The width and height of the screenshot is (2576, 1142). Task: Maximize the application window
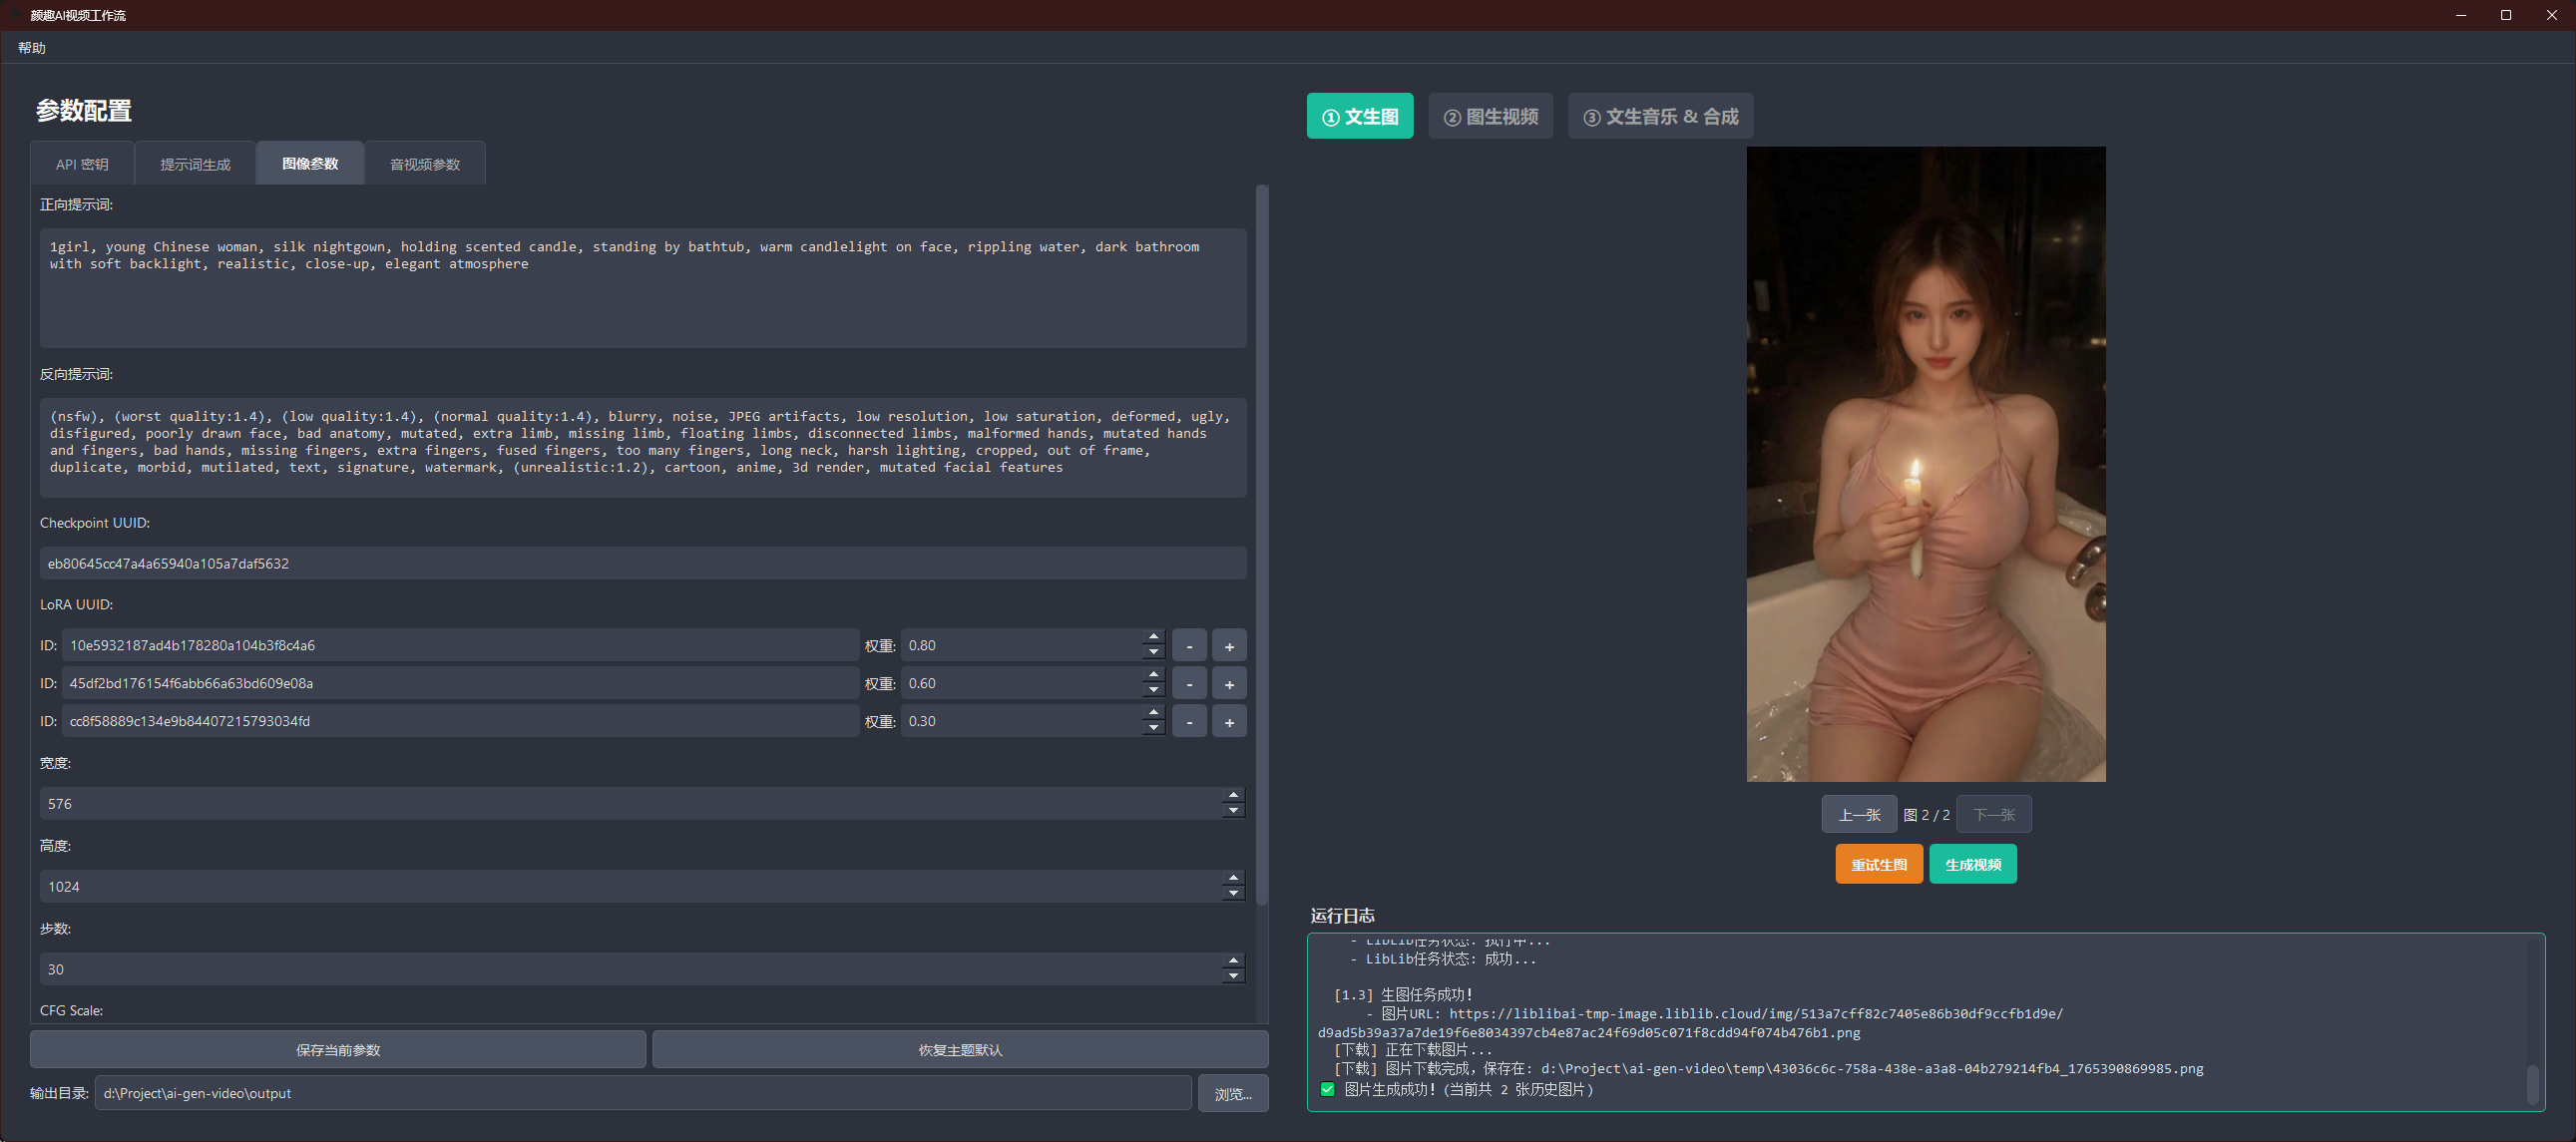point(2506,15)
